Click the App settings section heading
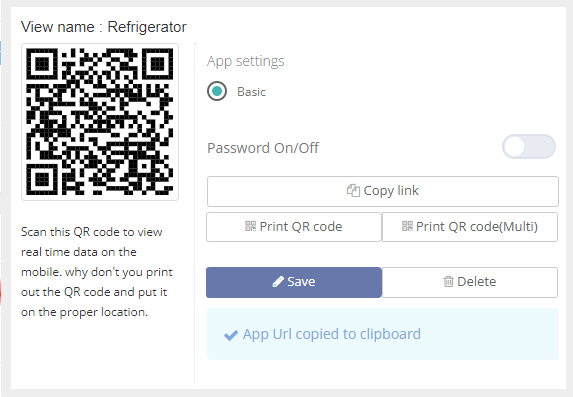Screen dimensions: 573x397 point(246,61)
